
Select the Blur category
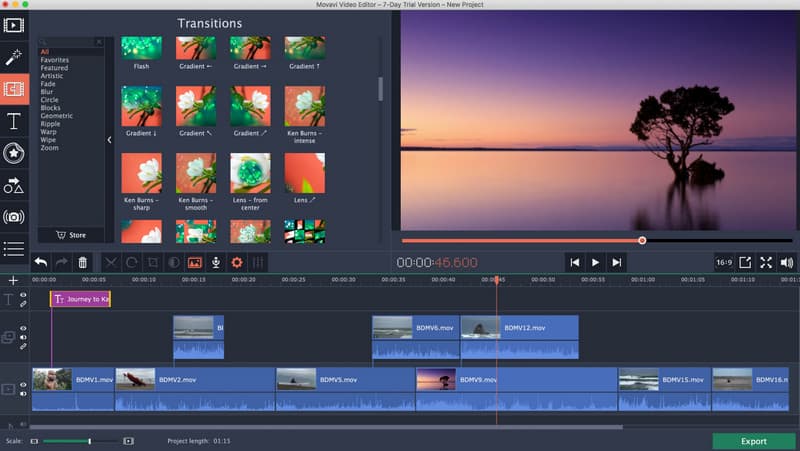point(46,92)
